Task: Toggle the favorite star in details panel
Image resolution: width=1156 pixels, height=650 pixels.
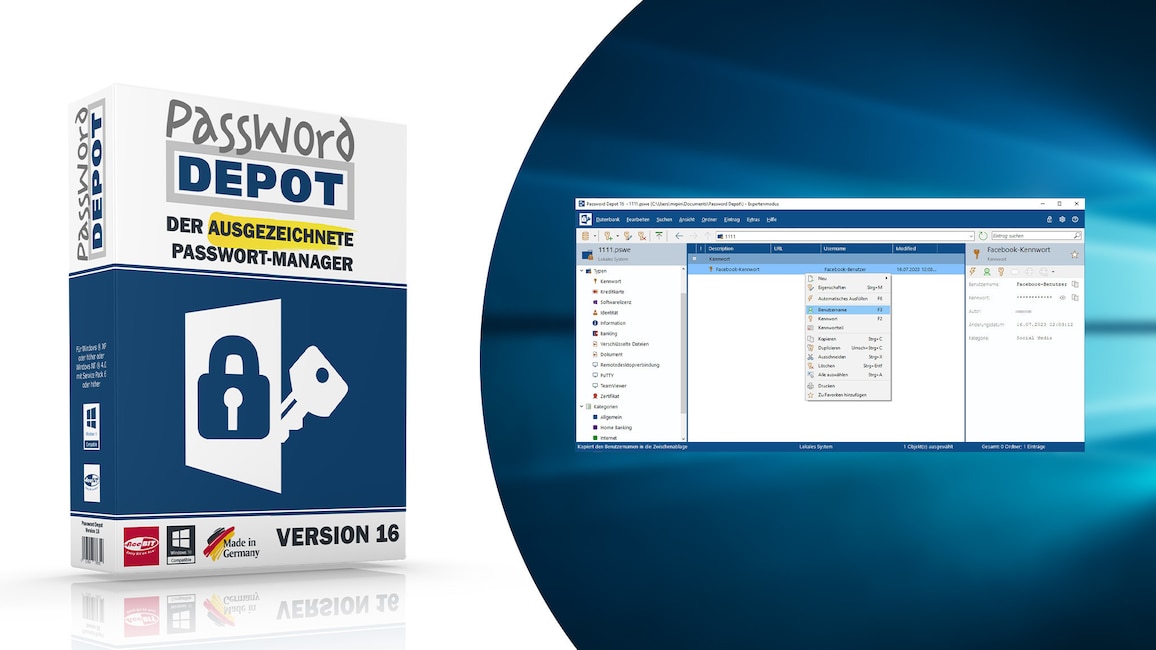Action: point(1074,254)
